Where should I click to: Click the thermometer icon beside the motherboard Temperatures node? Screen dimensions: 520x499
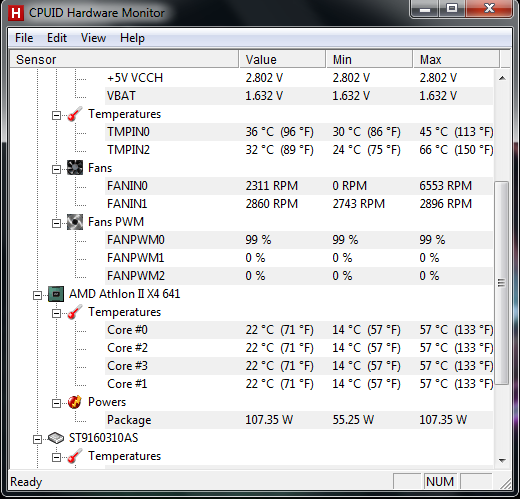click(x=75, y=114)
